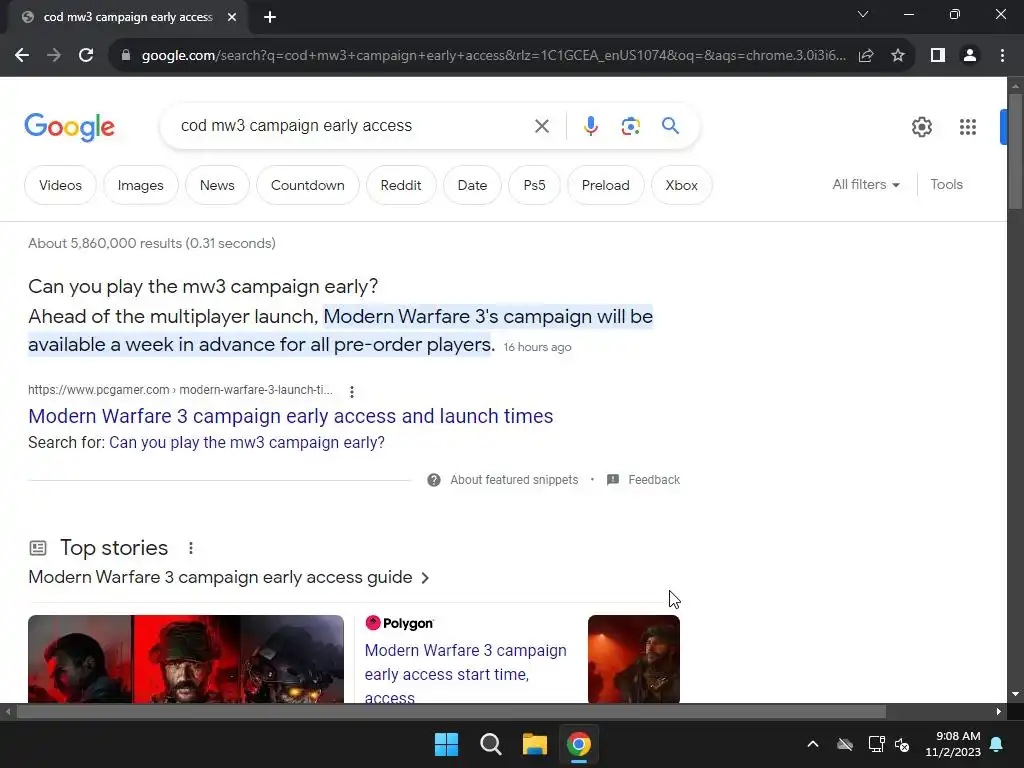The width and height of the screenshot is (1024, 768).
Task: Select the Ps5 filter chip
Action: tap(534, 185)
